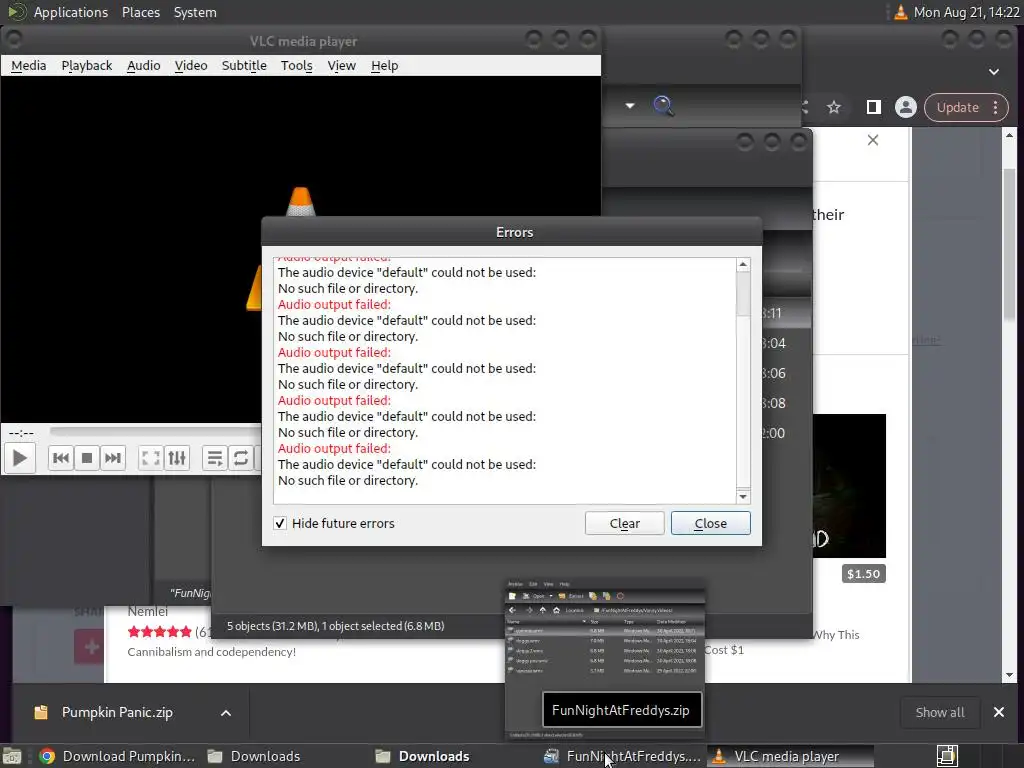Open the Video menu in VLC
This screenshot has height=768, width=1024.
point(191,65)
